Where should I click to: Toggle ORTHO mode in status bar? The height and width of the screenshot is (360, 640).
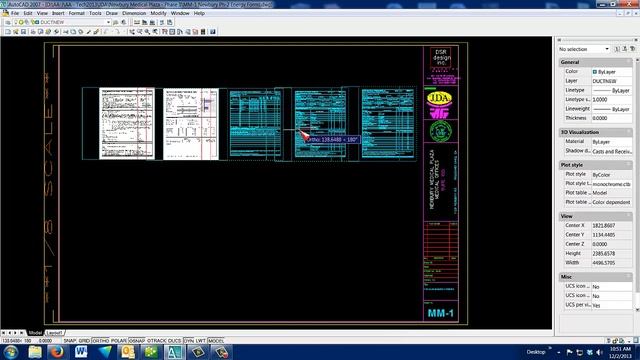click(100, 341)
